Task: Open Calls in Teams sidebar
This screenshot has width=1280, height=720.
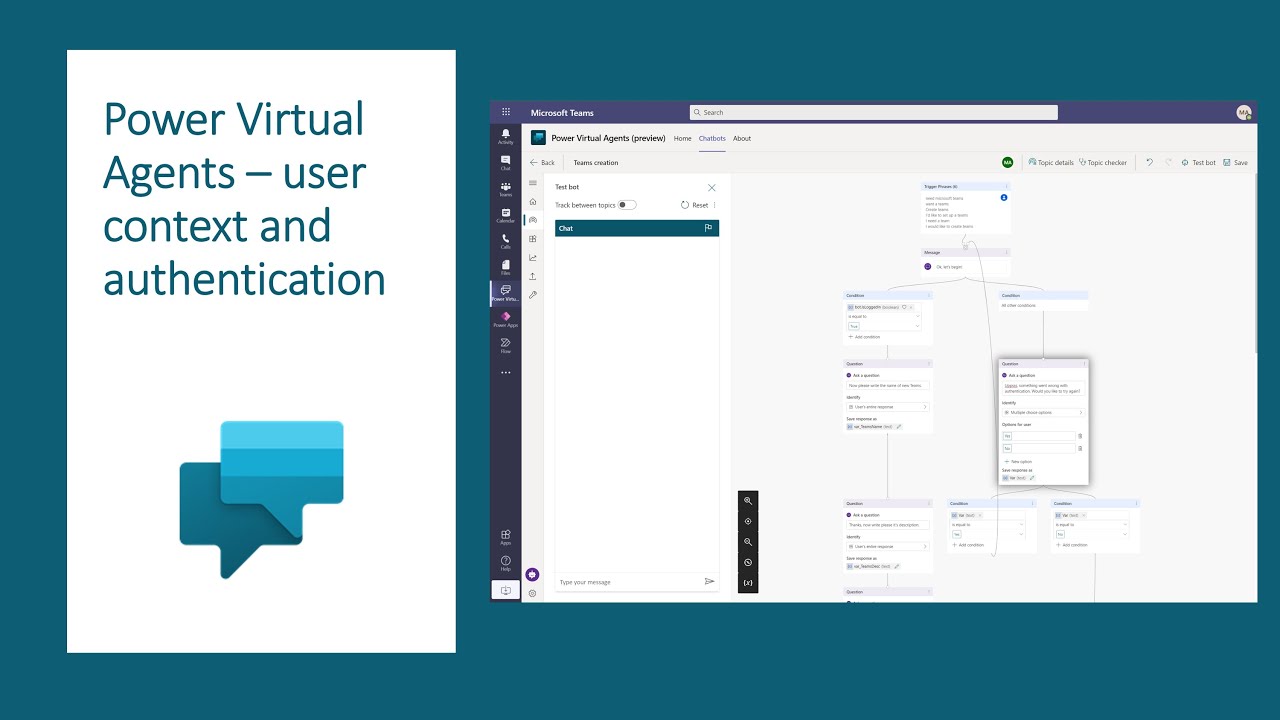Action: coord(506,240)
